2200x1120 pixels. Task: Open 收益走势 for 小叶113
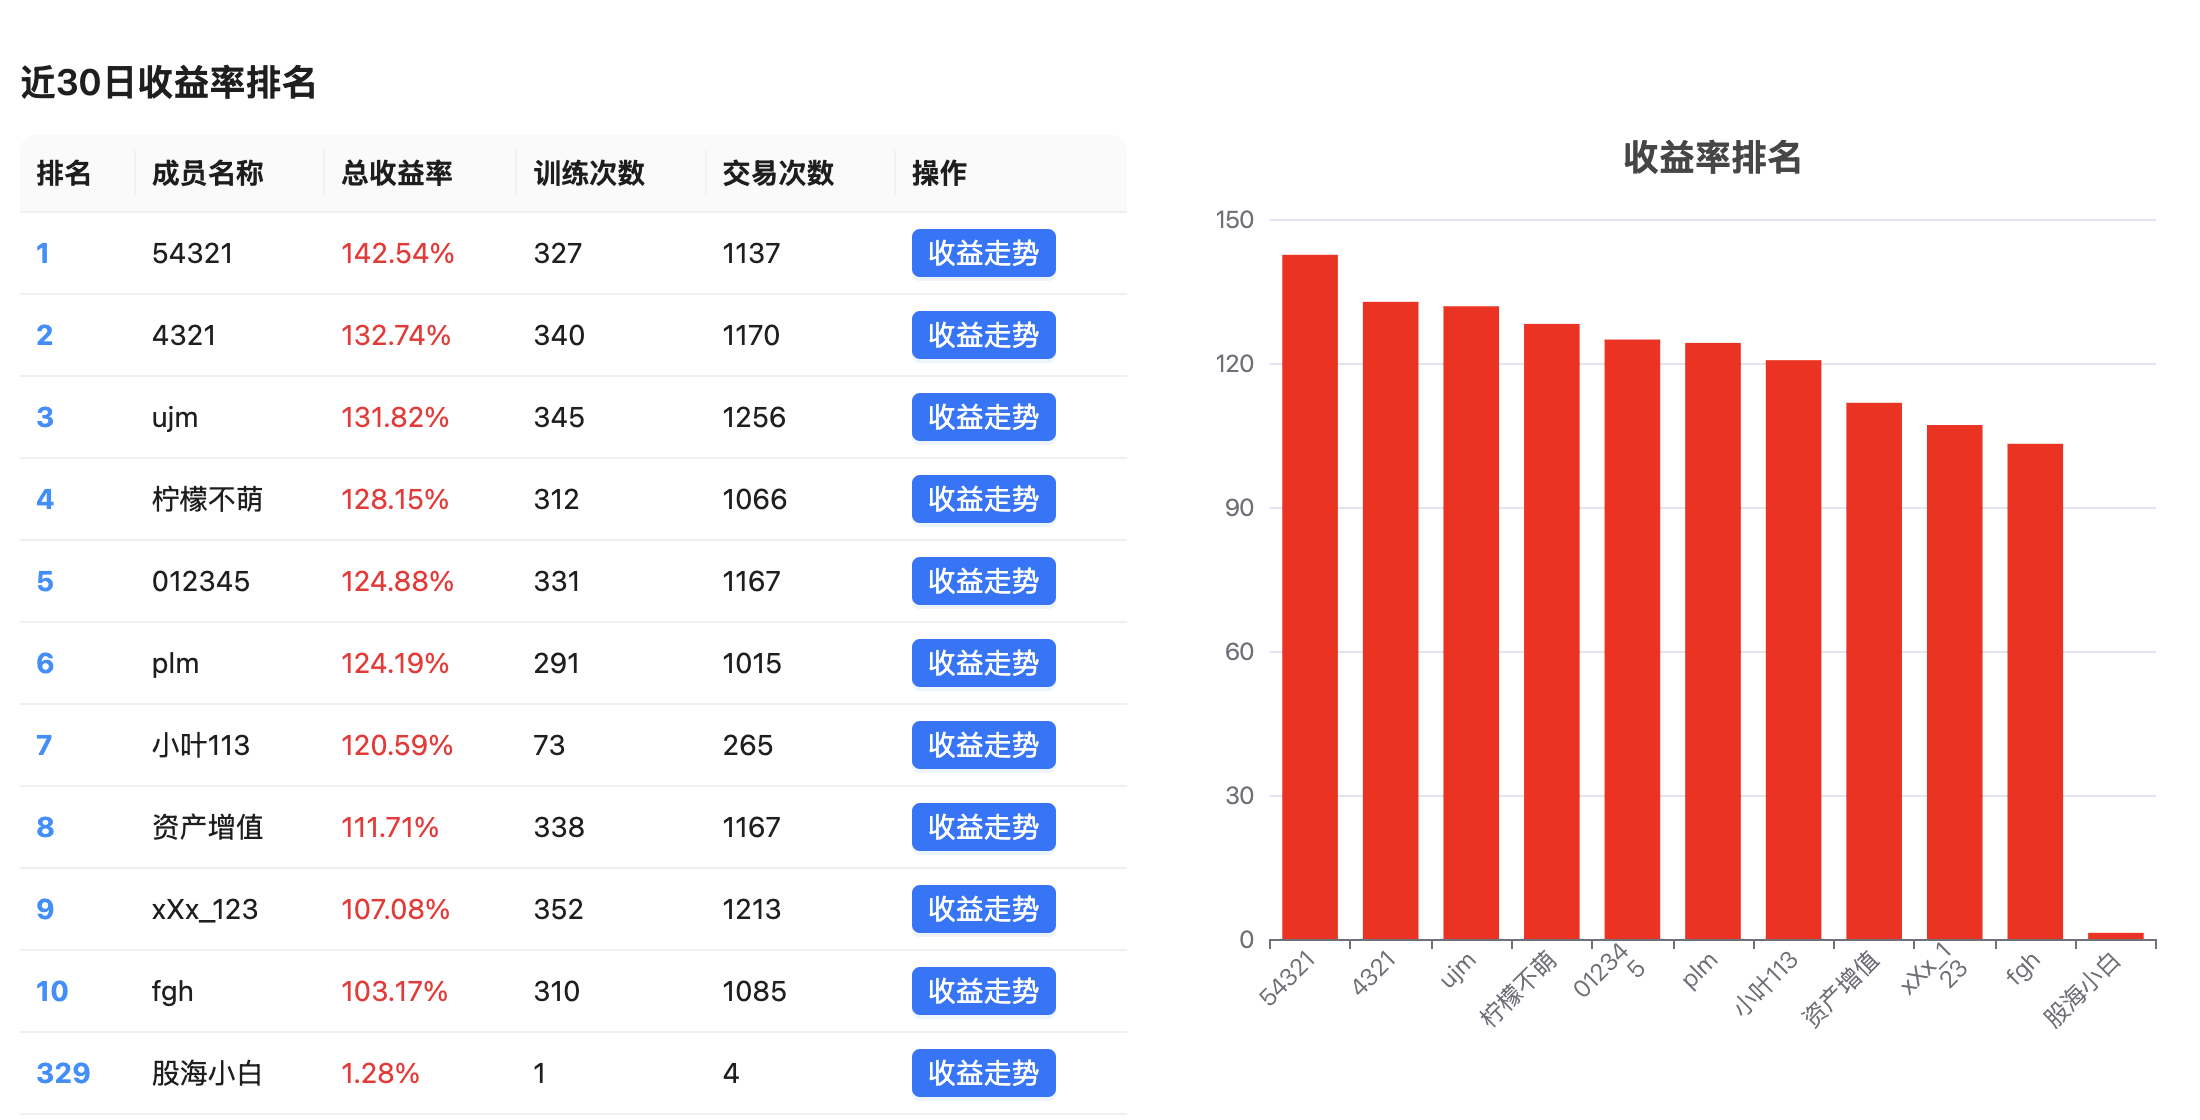click(983, 745)
